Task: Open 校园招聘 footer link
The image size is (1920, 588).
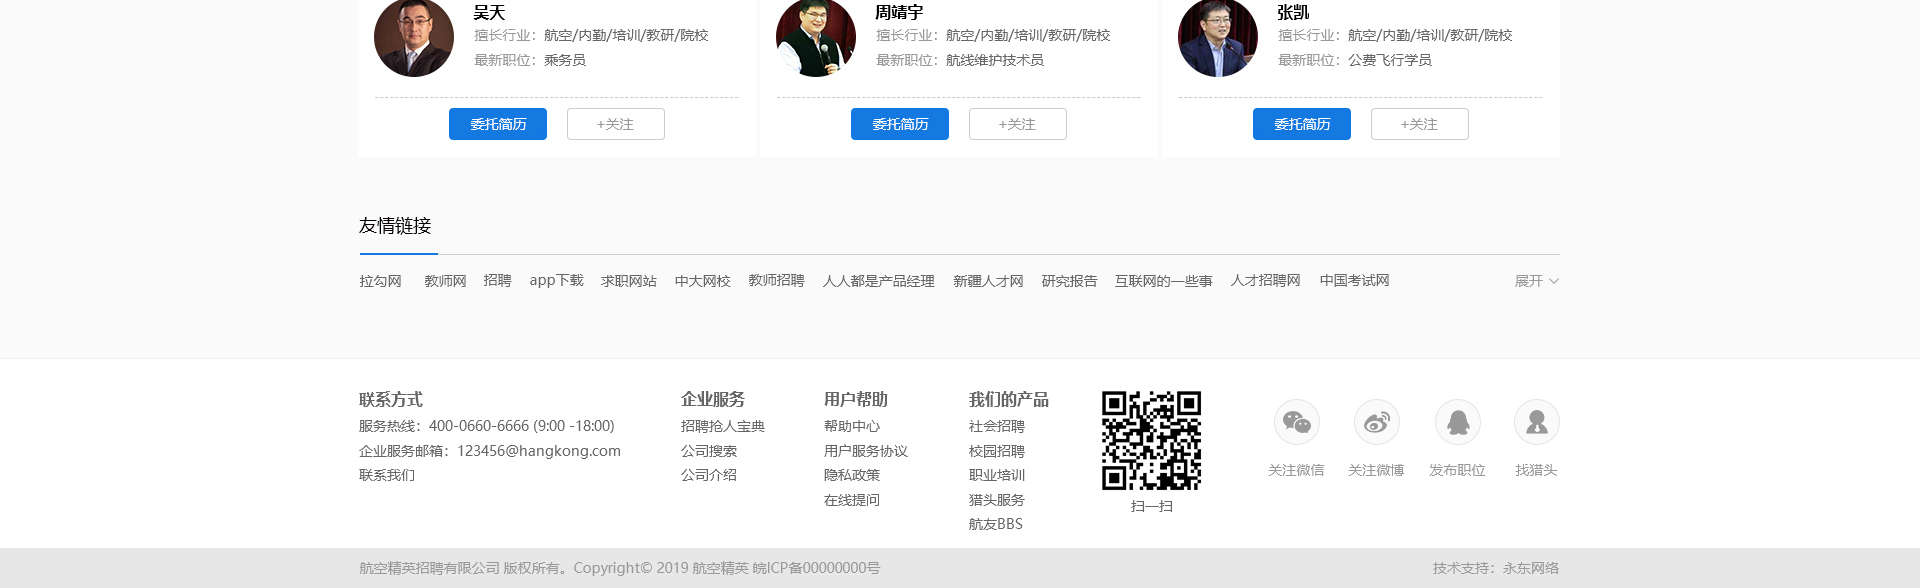Action: (997, 451)
